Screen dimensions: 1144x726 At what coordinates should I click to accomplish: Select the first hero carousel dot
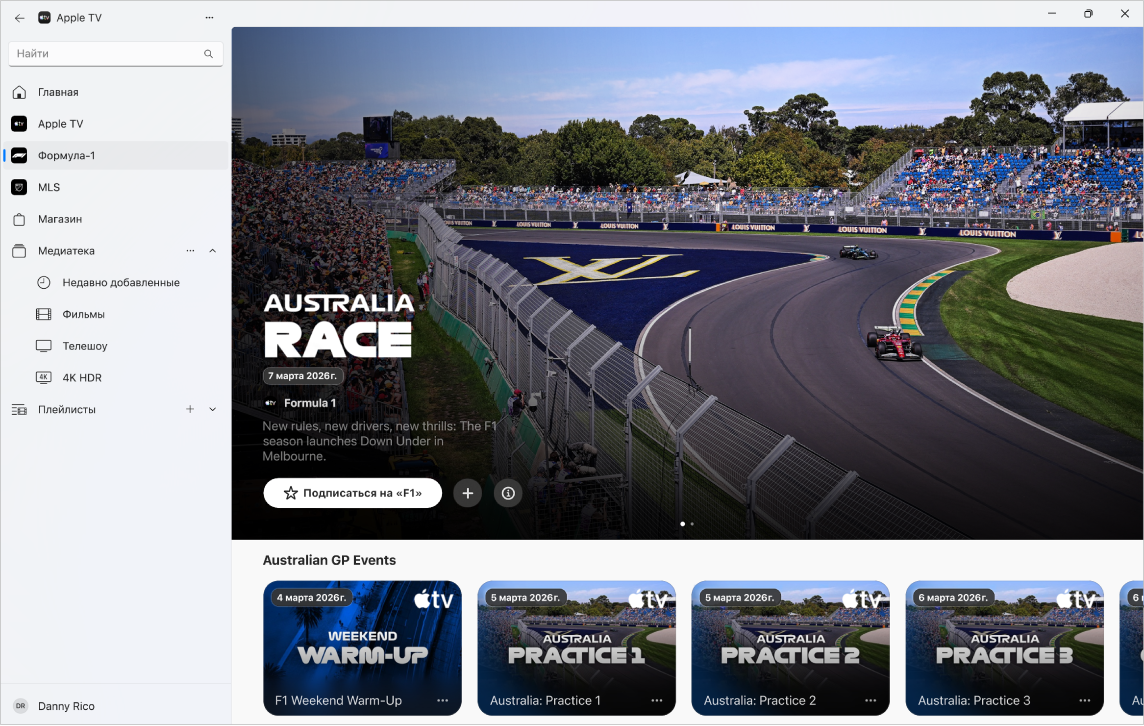682,524
